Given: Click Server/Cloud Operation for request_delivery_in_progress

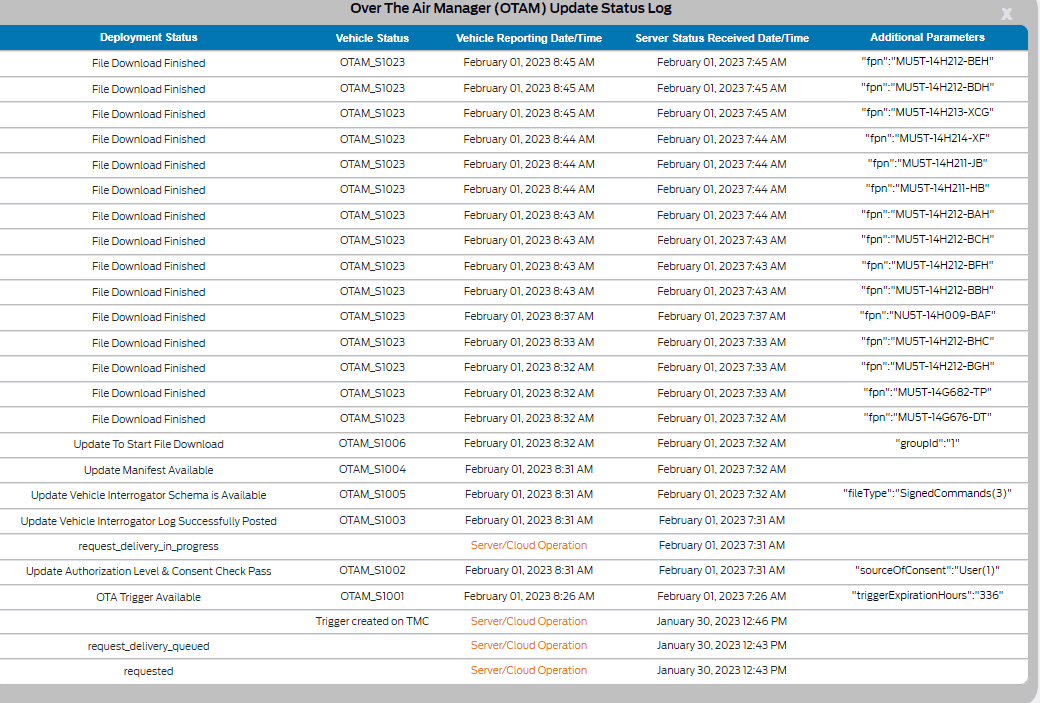Looking at the screenshot, I should pyautogui.click(x=528, y=546).
